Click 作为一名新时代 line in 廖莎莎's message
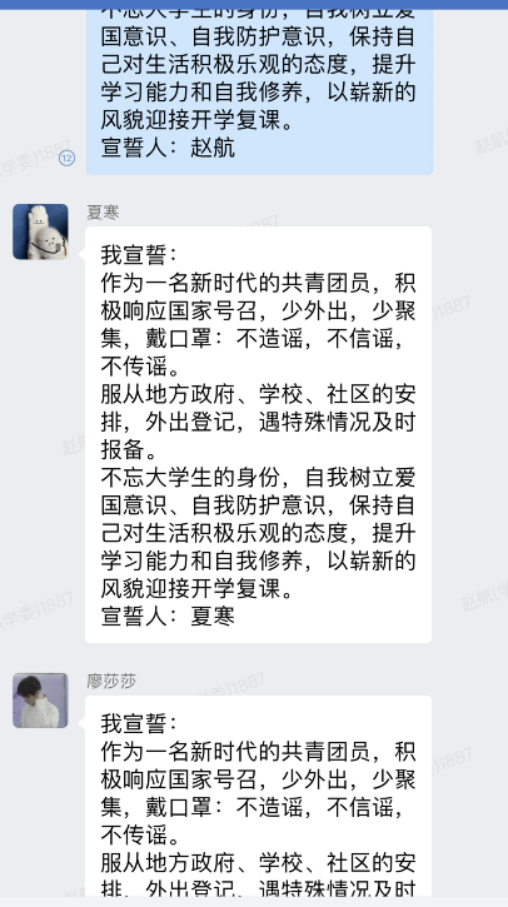 (258, 751)
